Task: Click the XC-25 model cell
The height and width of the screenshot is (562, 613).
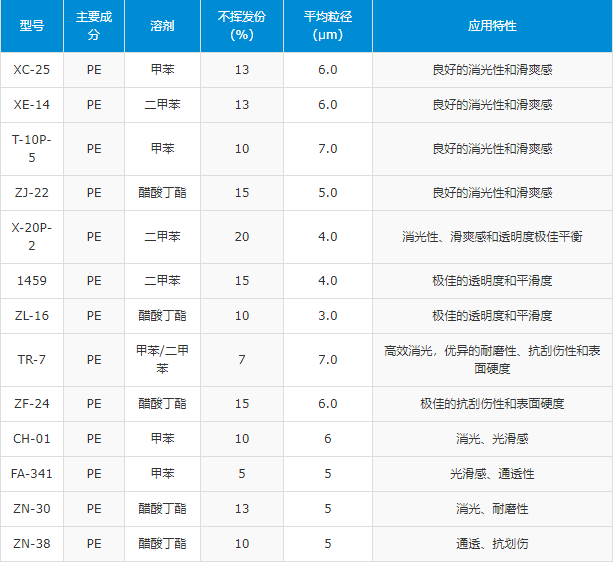Action: click(31, 70)
